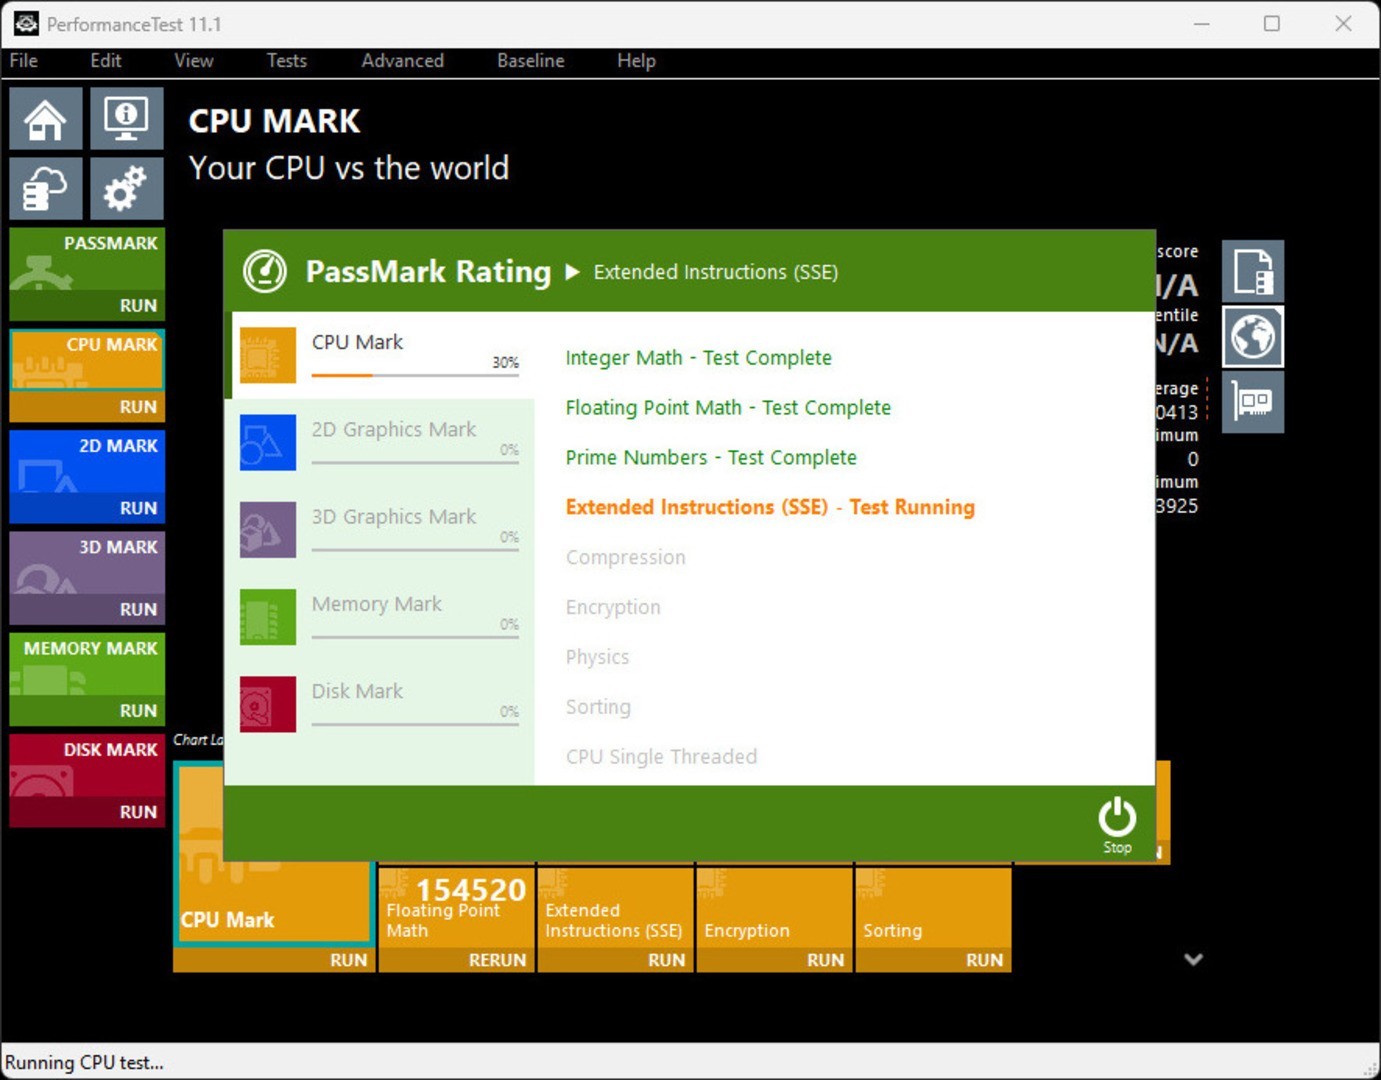Click the purple 3D Graphics Mark icon

[x=268, y=529]
